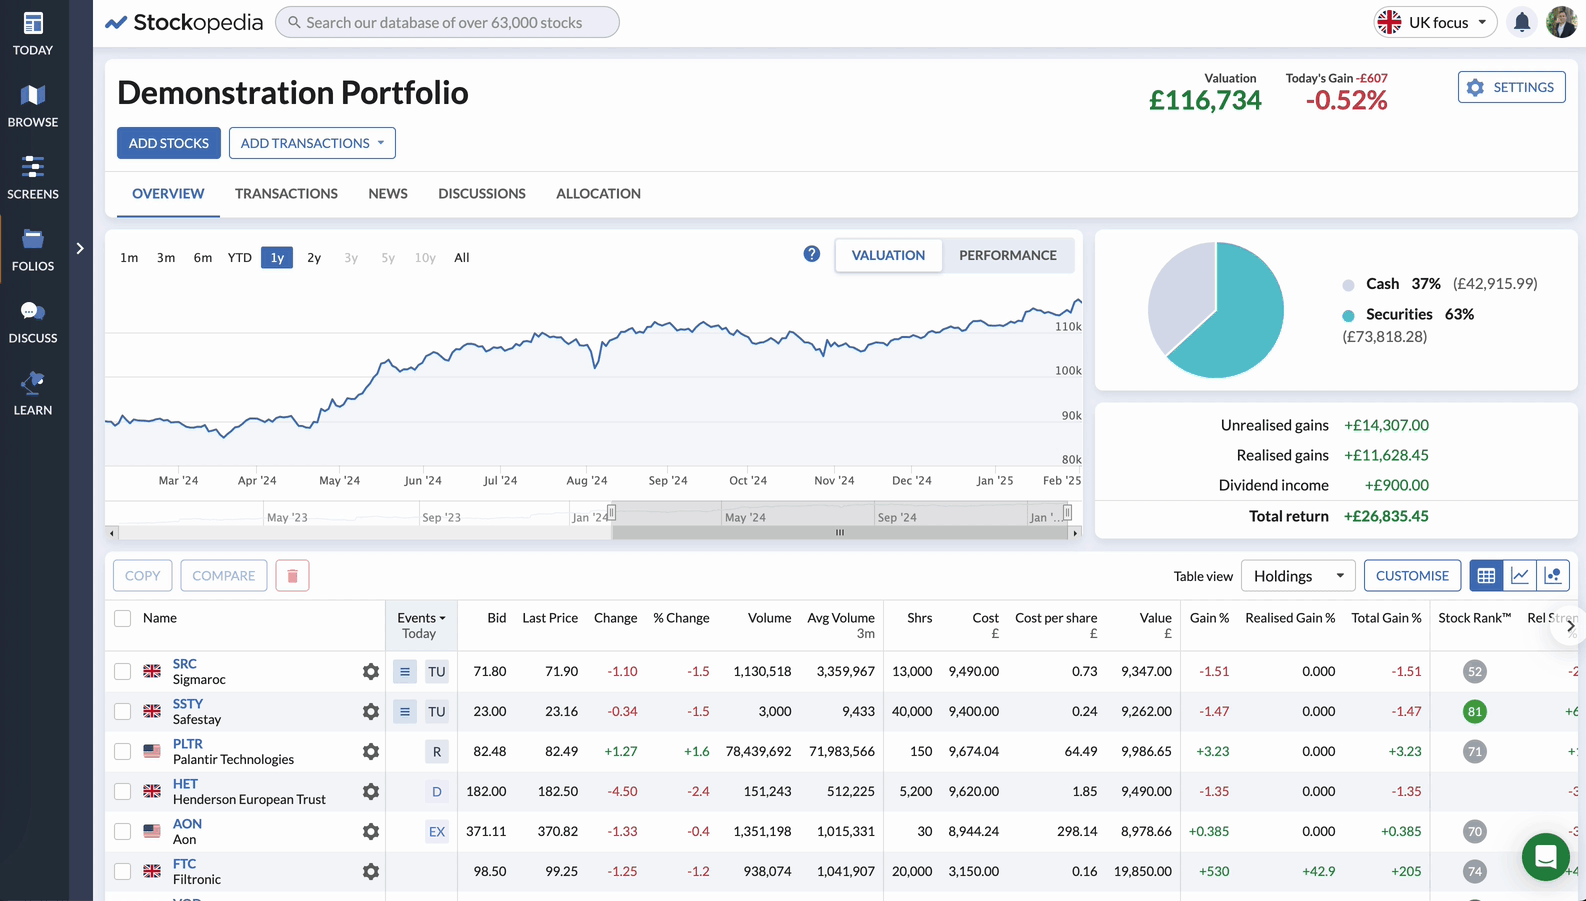Open settings gear for Filtronic row
This screenshot has width=1586, height=901.
click(x=371, y=871)
